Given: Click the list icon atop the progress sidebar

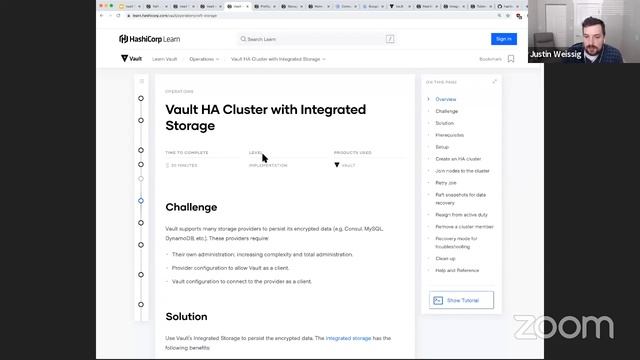Looking at the screenshot, I should (x=142, y=81).
